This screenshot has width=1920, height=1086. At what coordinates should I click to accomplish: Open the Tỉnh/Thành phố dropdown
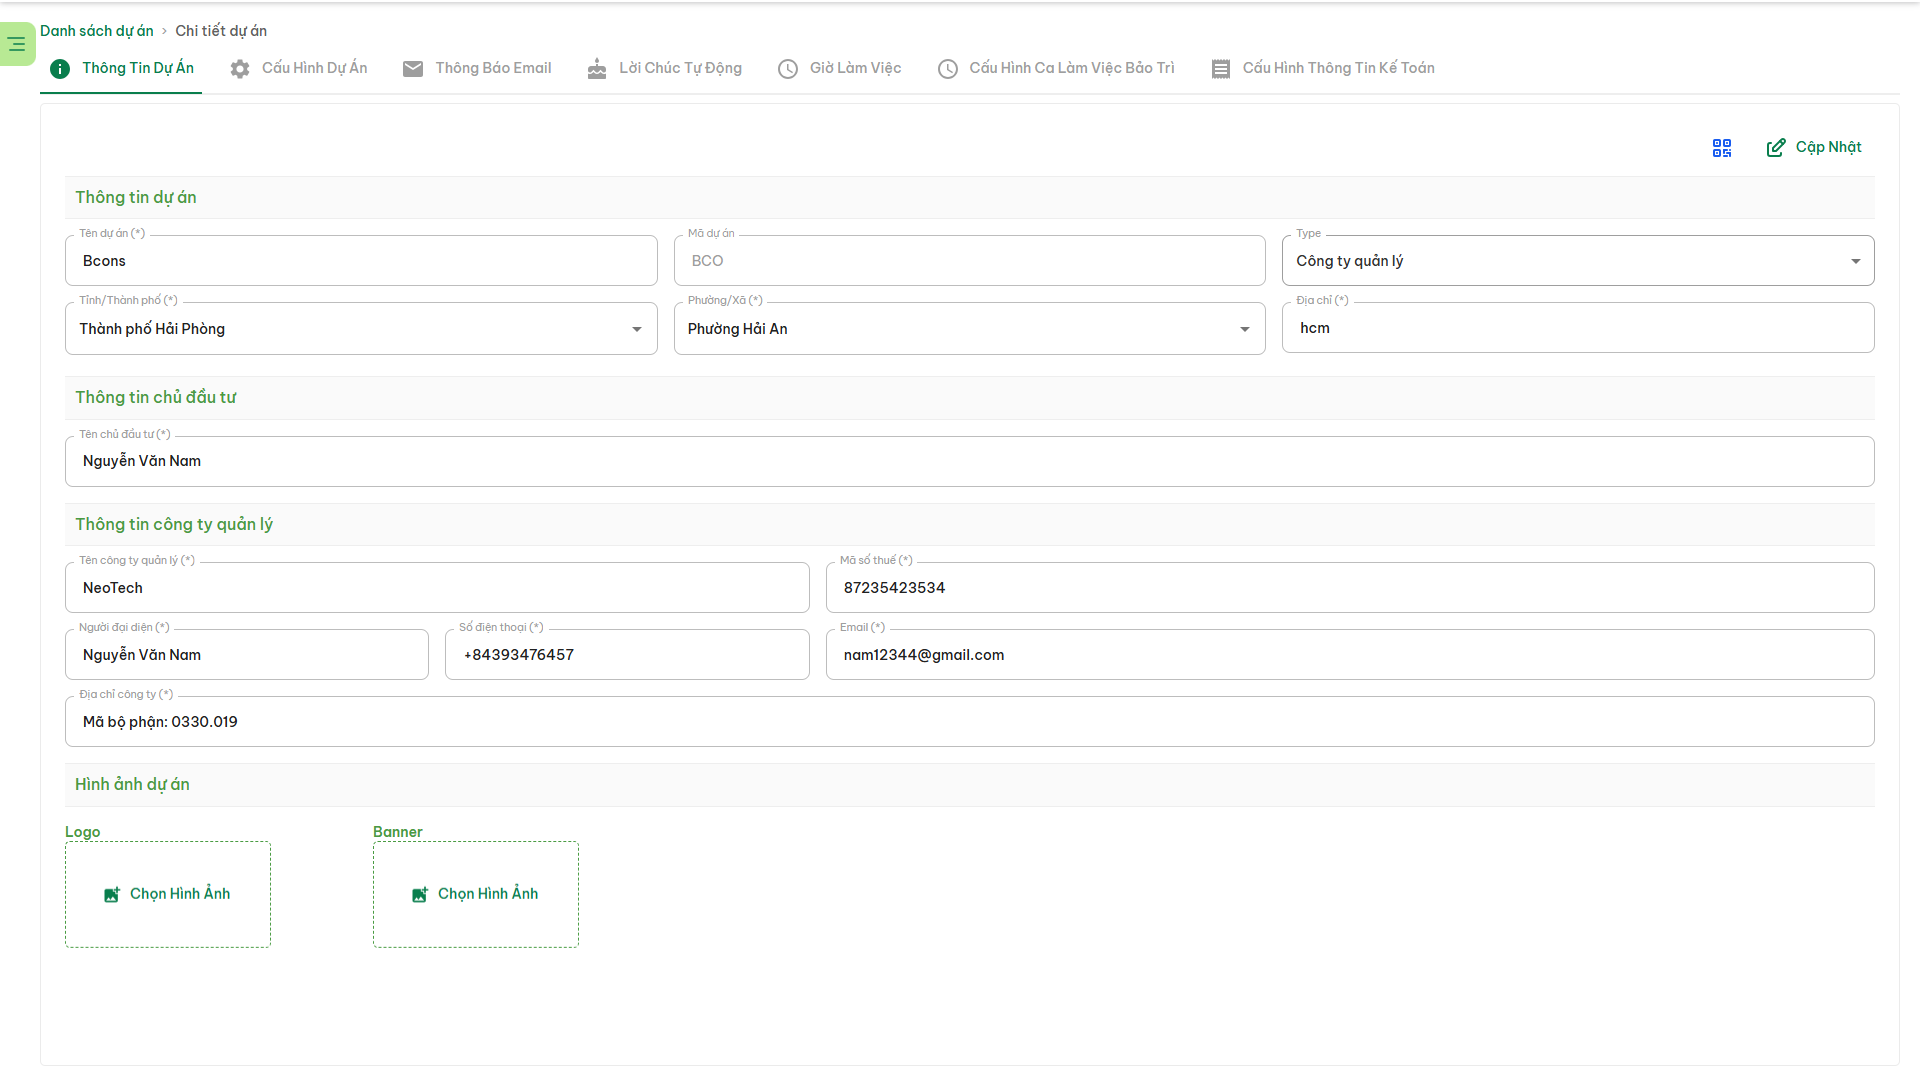(636, 329)
